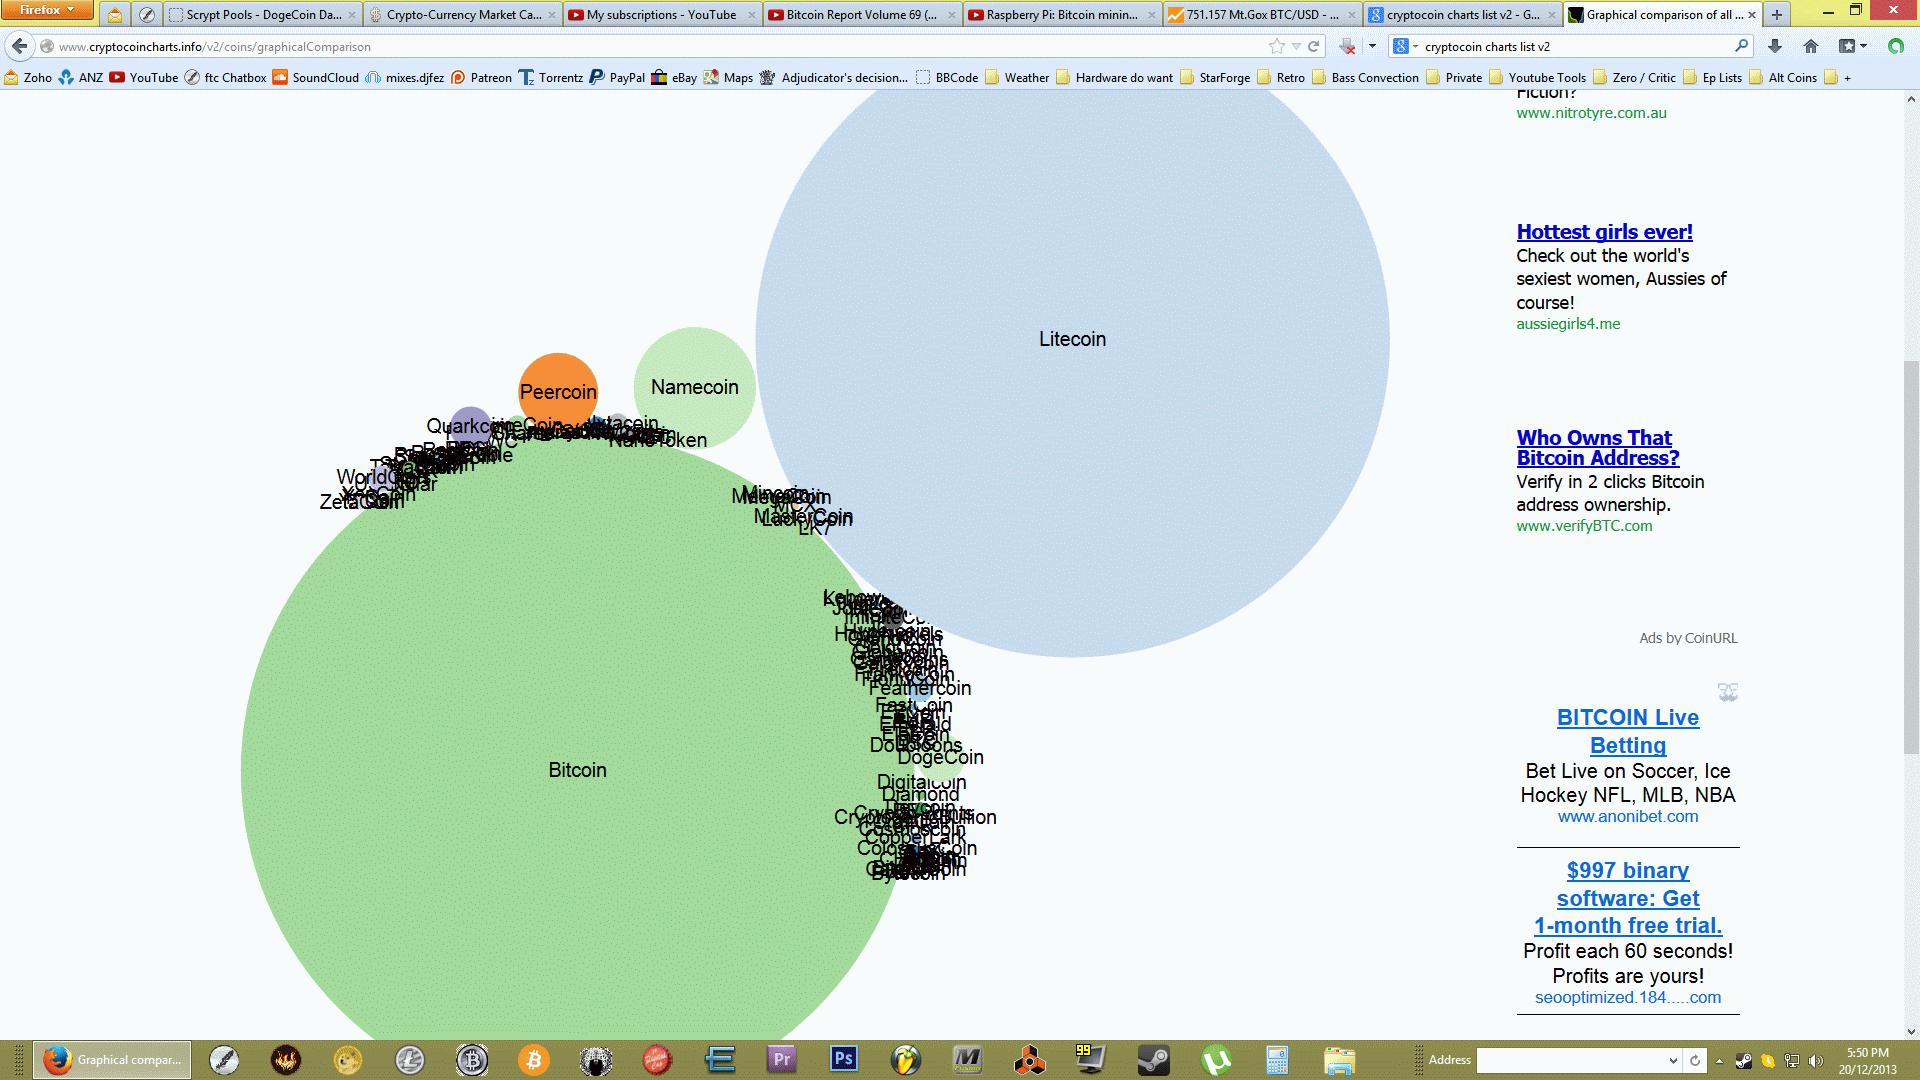The image size is (1920, 1080).
Task: Open File Explorer from taskbar
Action: click(1339, 1059)
